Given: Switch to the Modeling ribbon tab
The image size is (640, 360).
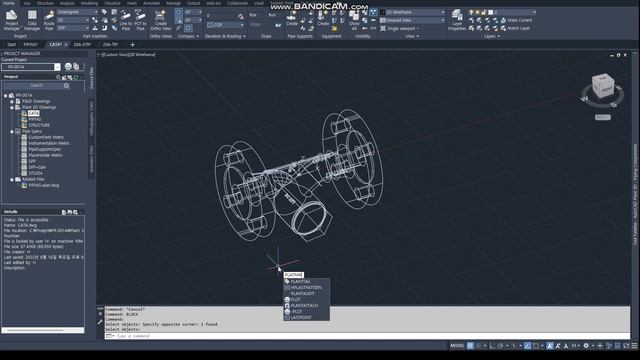Looking at the screenshot, I should (x=89, y=3).
